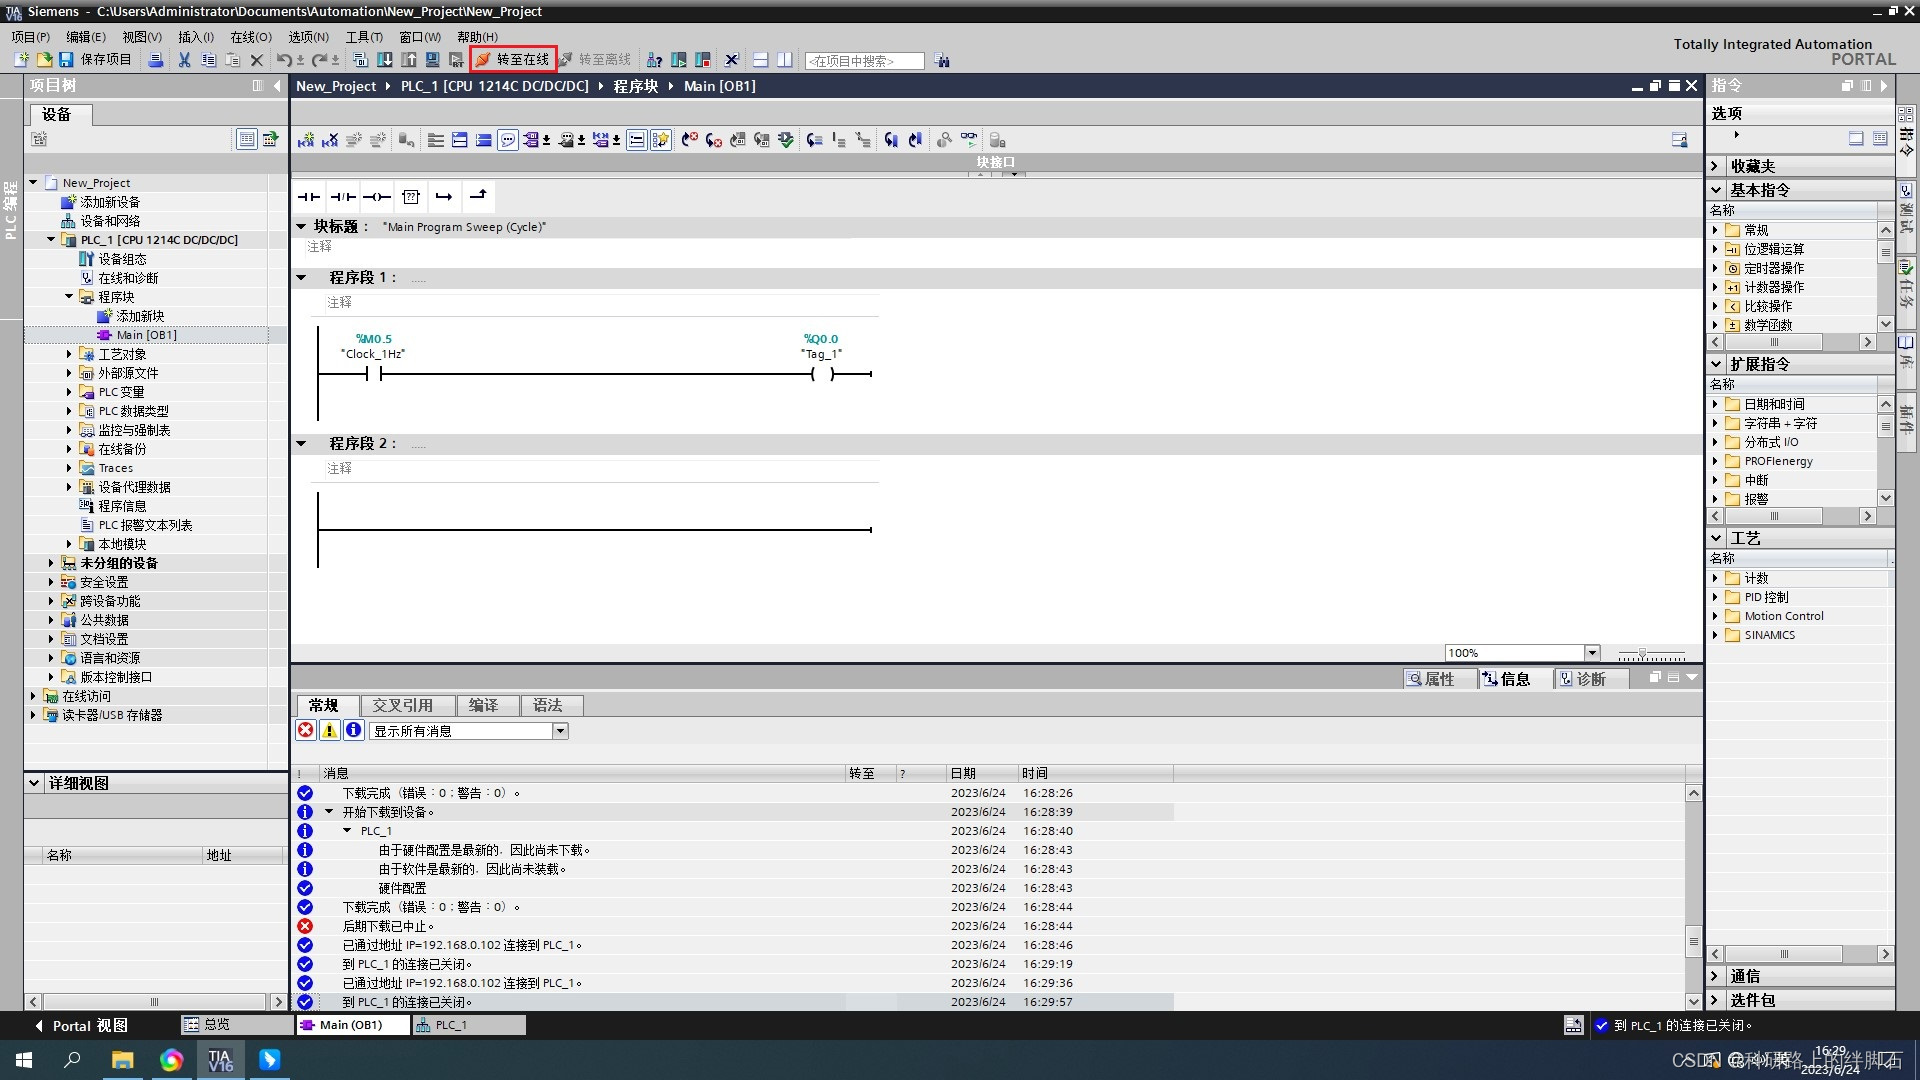This screenshot has width=1920, height=1080.
Task: Toggle network comments on/off
Action: (636, 140)
